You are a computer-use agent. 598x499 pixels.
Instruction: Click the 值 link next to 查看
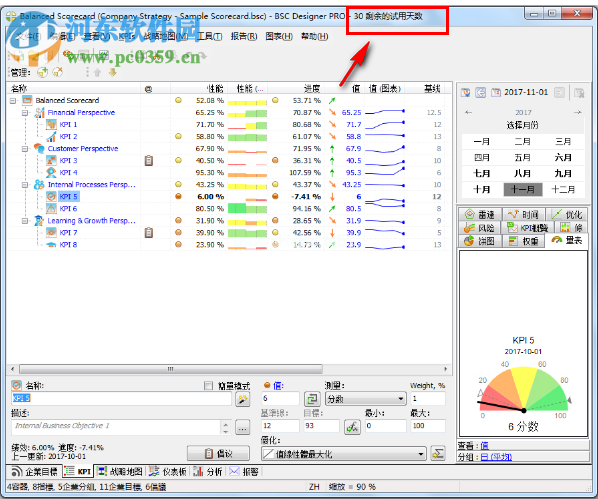[484, 446]
